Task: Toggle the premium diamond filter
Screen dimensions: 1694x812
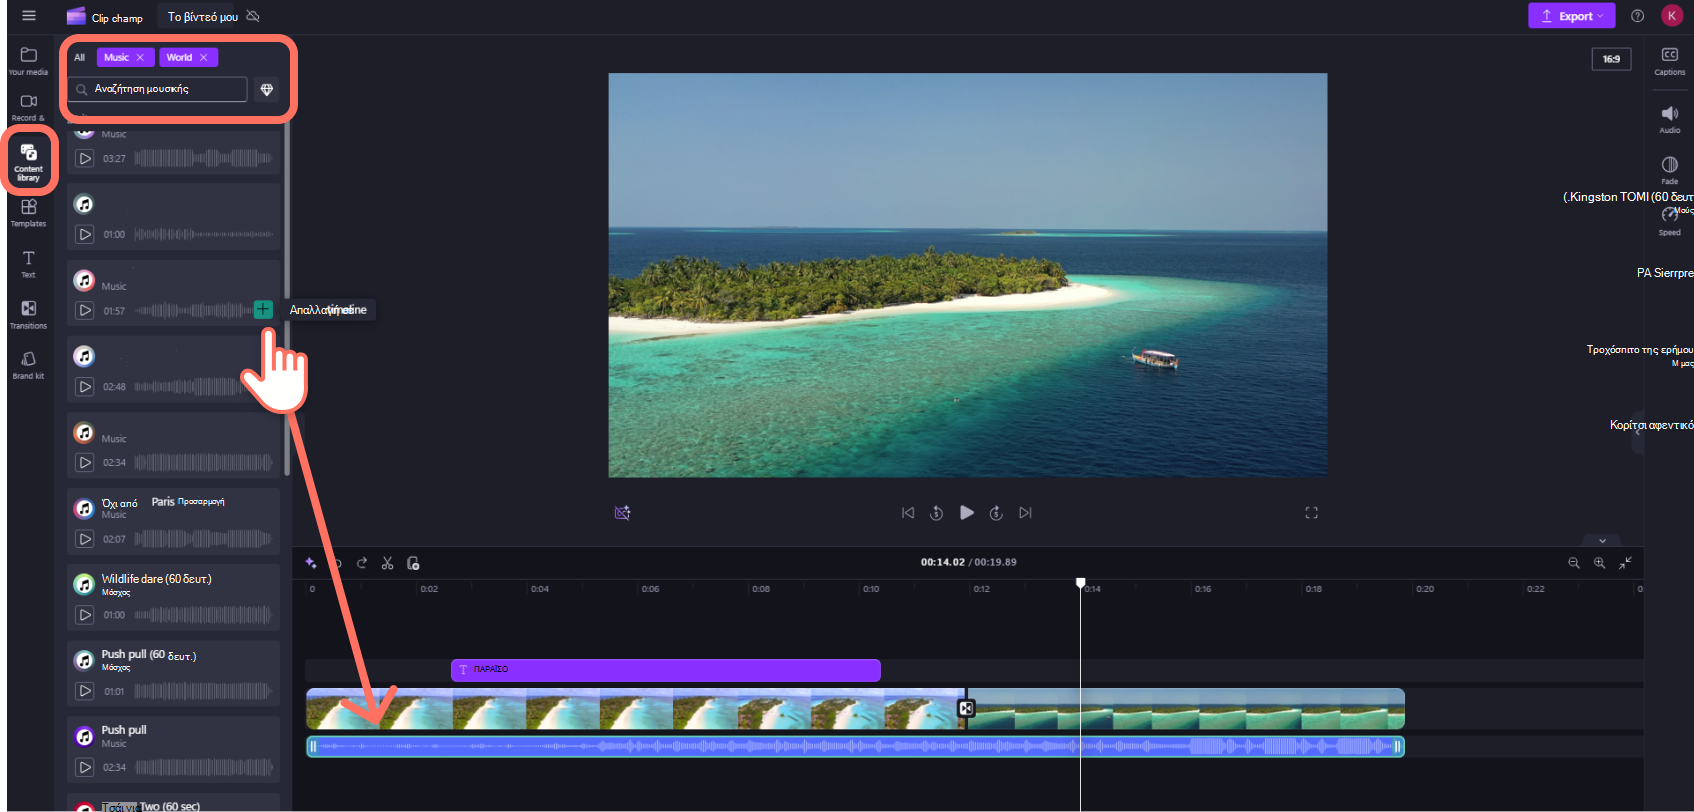Action: (x=267, y=89)
